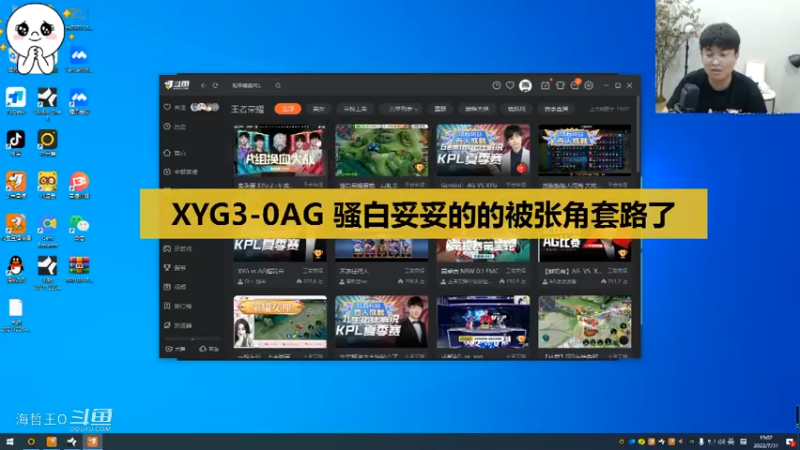Open the Windows Start menu
Image resolution: width=800 pixels, height=450 pixels.
click(9, 441)
